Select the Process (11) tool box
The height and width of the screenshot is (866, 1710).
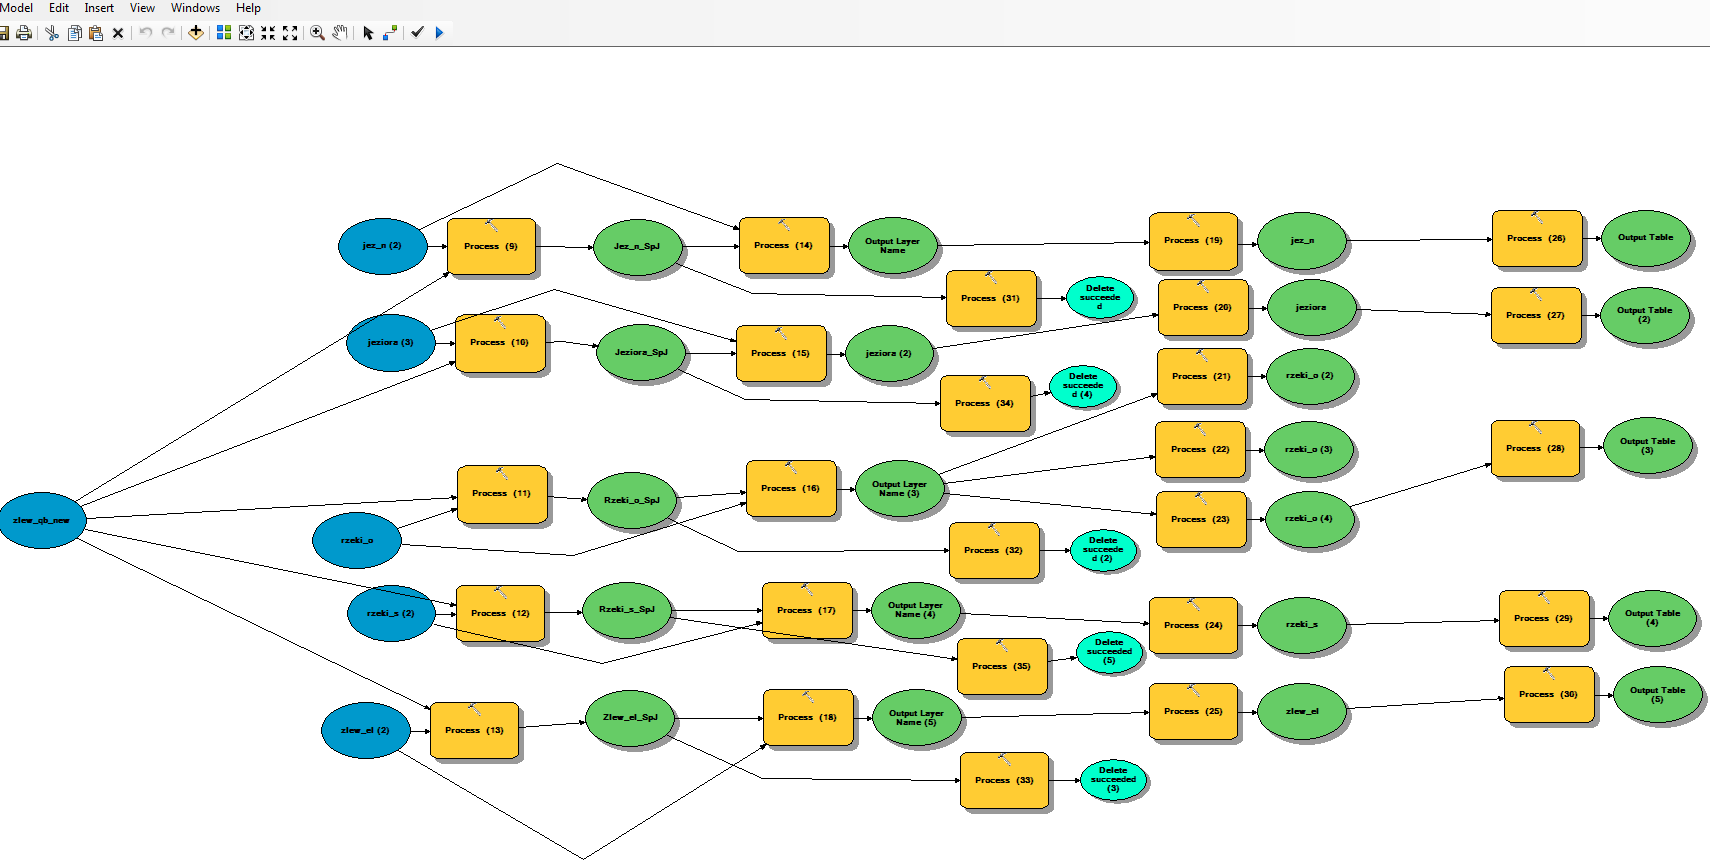pos(502,493)
